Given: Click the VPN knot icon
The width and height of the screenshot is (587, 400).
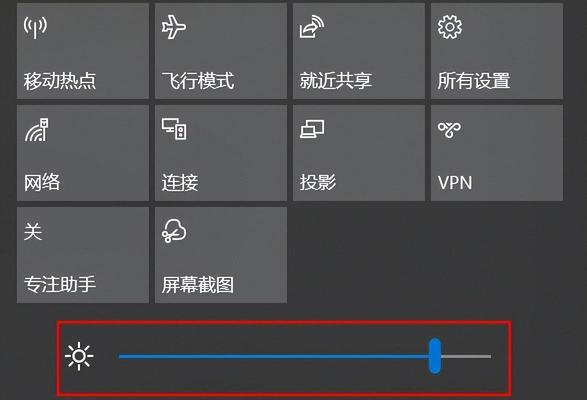Looking at the screenshot, I should 449,130.
